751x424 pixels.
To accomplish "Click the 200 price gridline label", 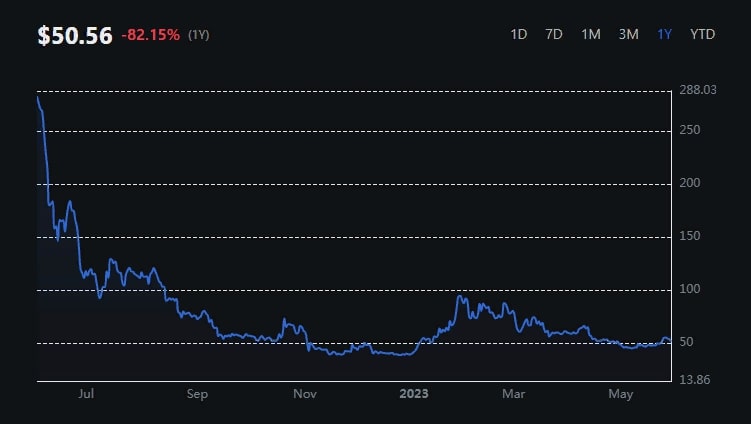I will coord(690,183).
